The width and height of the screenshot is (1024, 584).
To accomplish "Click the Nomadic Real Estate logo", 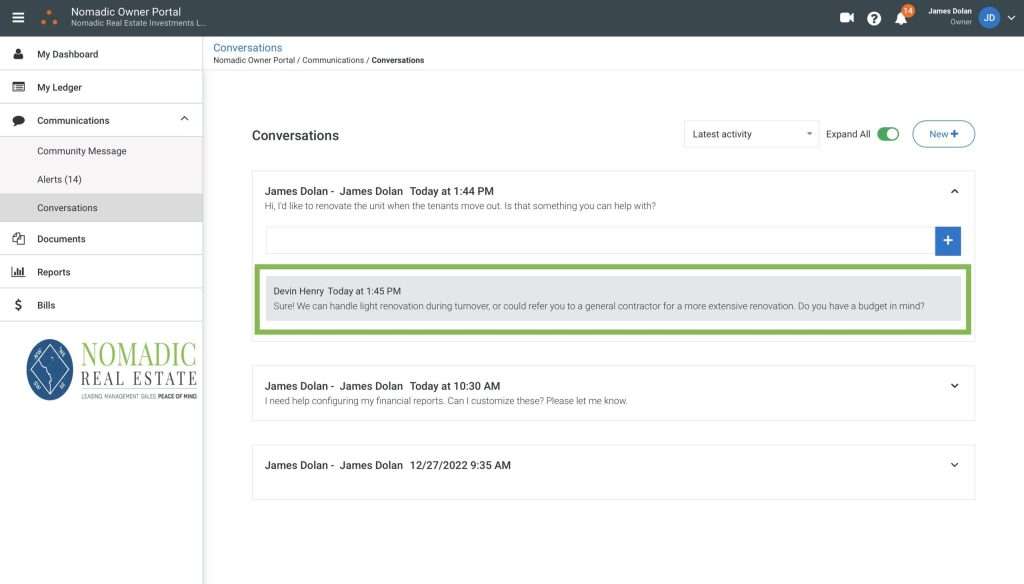I will click(111, 369).
